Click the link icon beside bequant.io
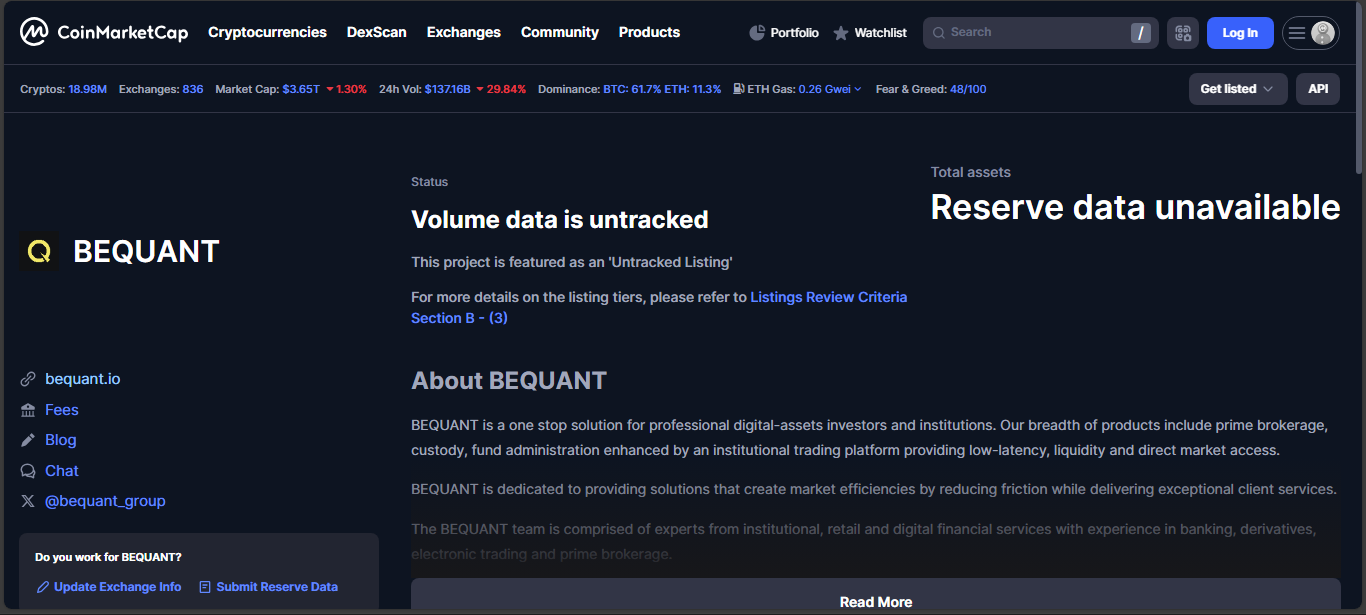The height and width of the screenshot is (615, 1366). [x=28, y=379]
